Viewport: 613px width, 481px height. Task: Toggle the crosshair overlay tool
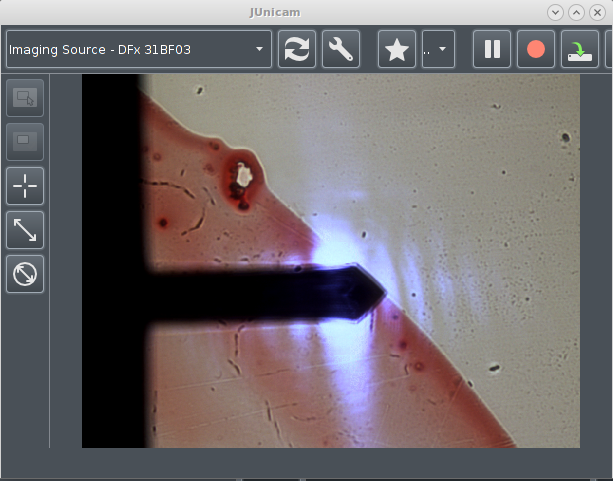click(25, 186)
